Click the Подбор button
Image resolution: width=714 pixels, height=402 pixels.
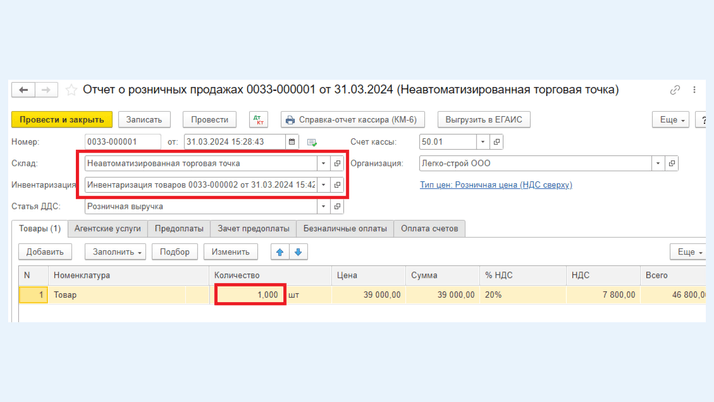coord(174,252)
